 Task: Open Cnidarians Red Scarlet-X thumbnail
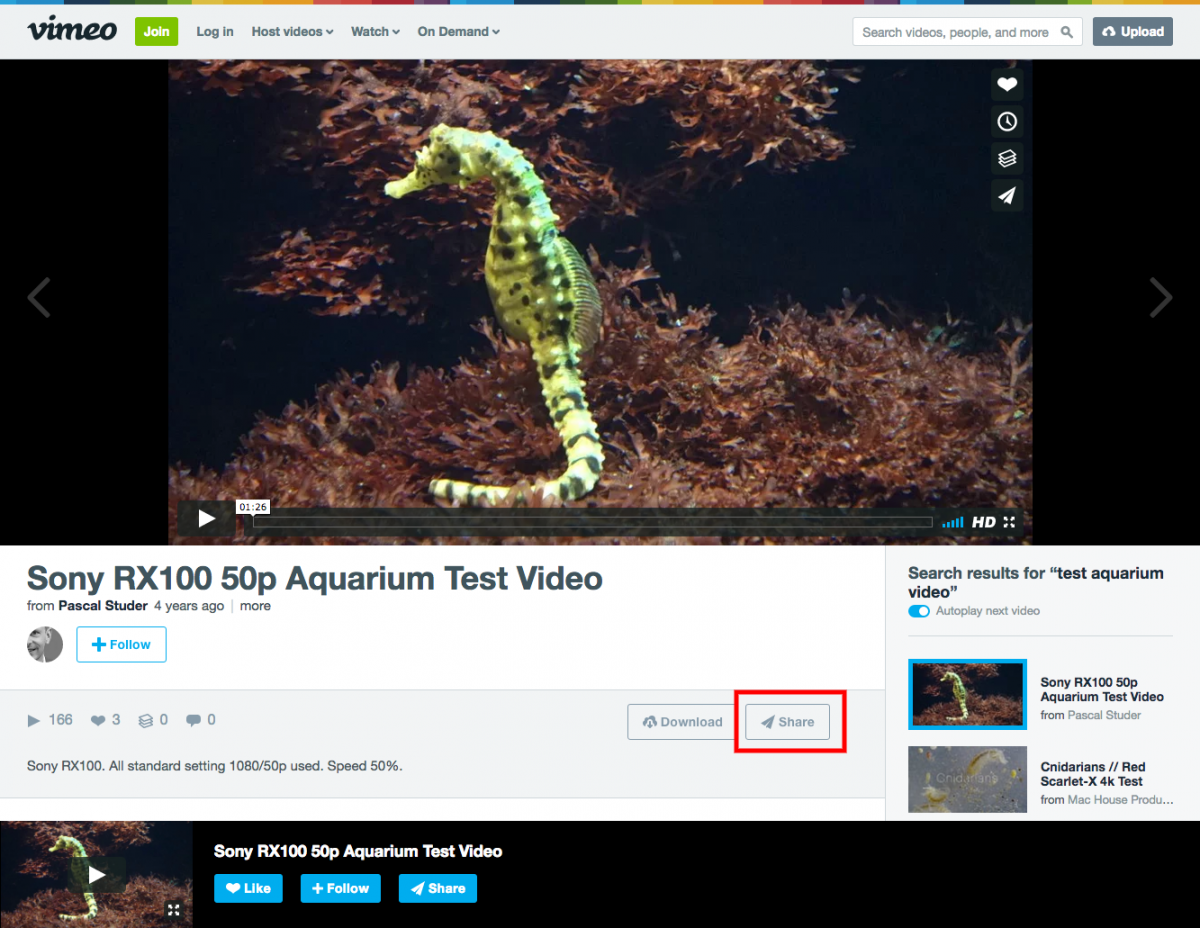point(967,780)
